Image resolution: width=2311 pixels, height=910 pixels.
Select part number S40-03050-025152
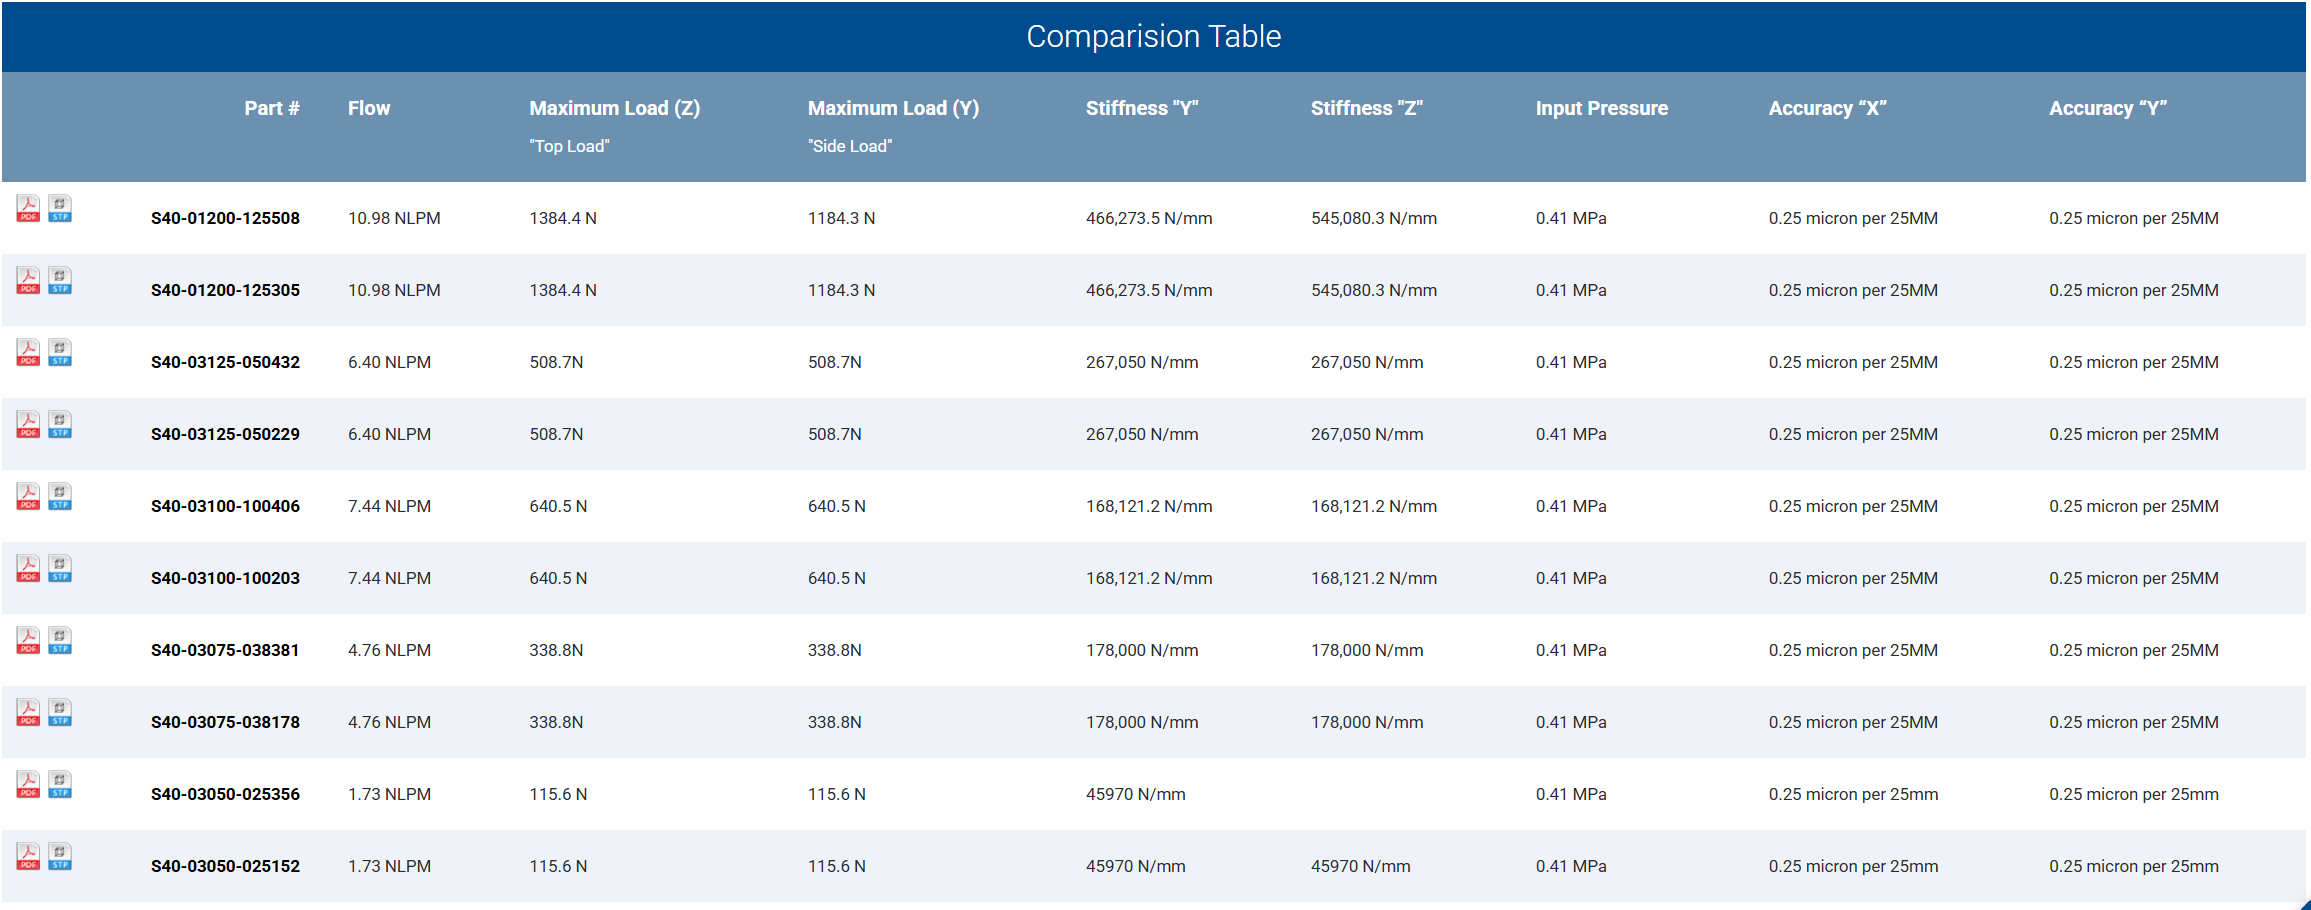pyautogui.click(x=225, y=866)
